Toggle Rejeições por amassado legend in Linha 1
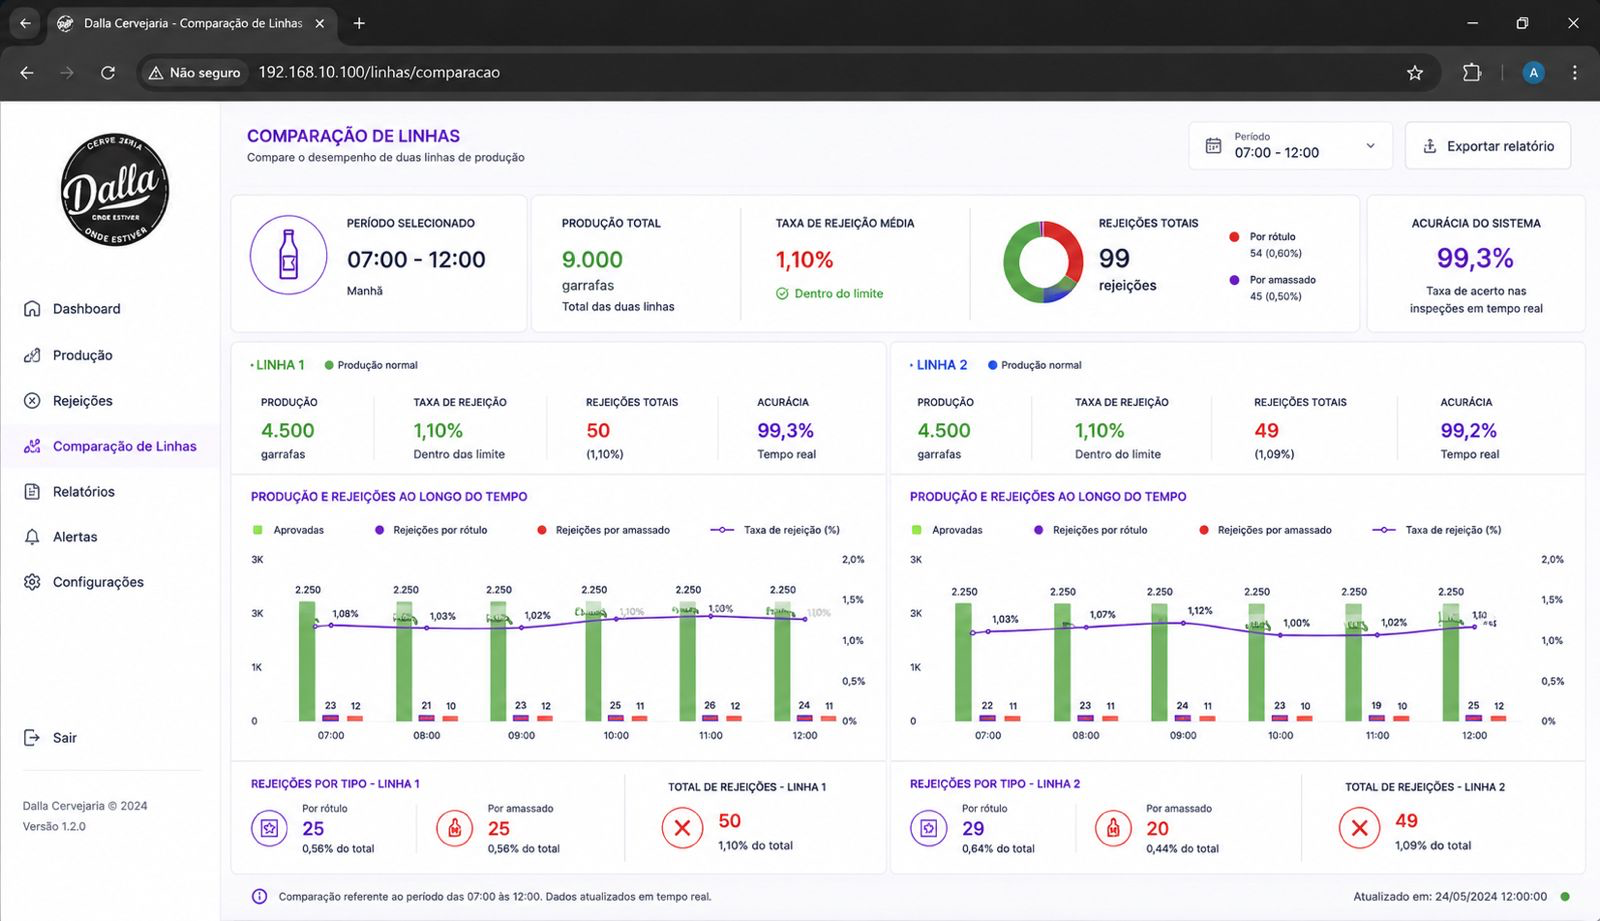Image resolution: width=1600 pixels, height=921 pixels. (x=603, y=530)
